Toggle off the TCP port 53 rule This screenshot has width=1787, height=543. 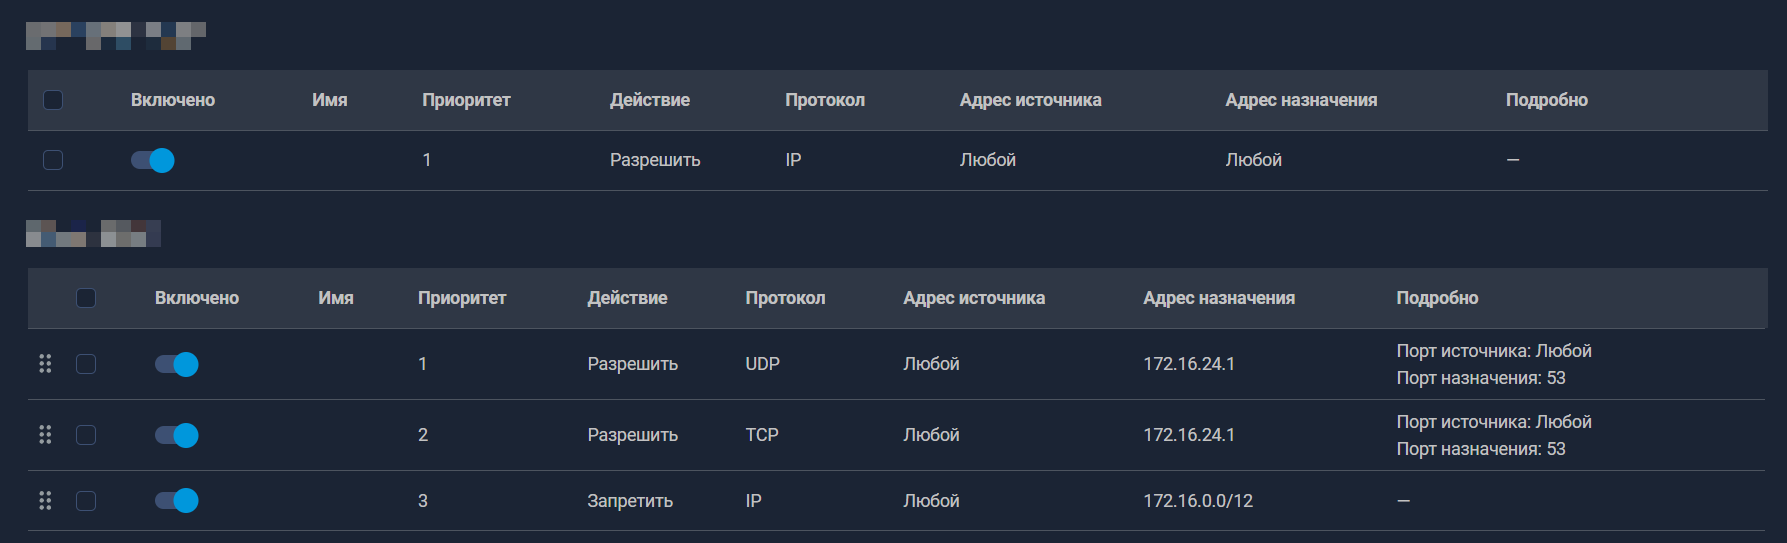click(177, 435)
